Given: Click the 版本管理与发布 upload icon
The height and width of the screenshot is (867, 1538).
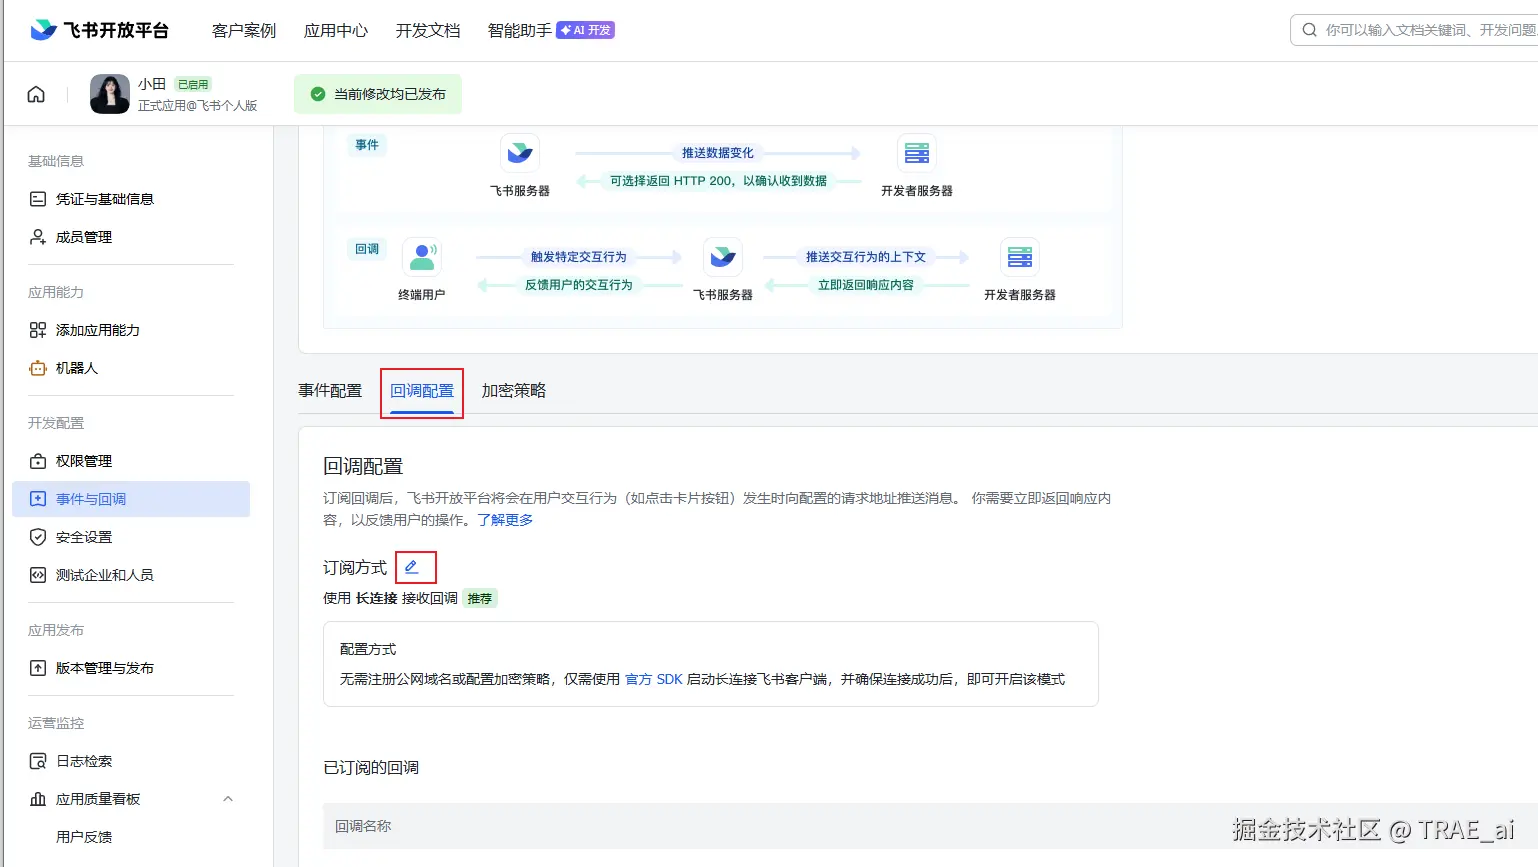Looking at the screenshot, I should click(38, 668).
